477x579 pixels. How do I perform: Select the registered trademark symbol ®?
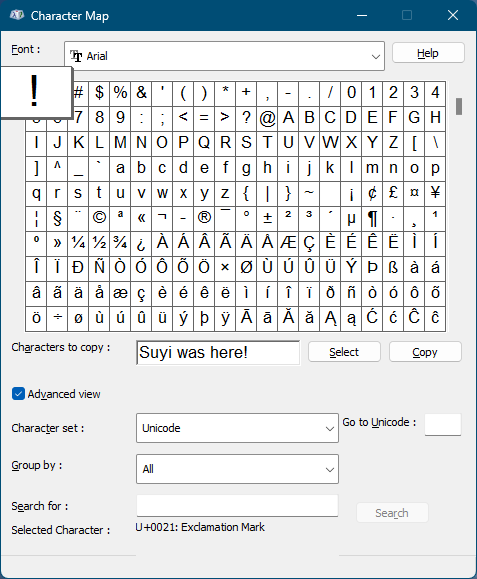coord(204,218)
